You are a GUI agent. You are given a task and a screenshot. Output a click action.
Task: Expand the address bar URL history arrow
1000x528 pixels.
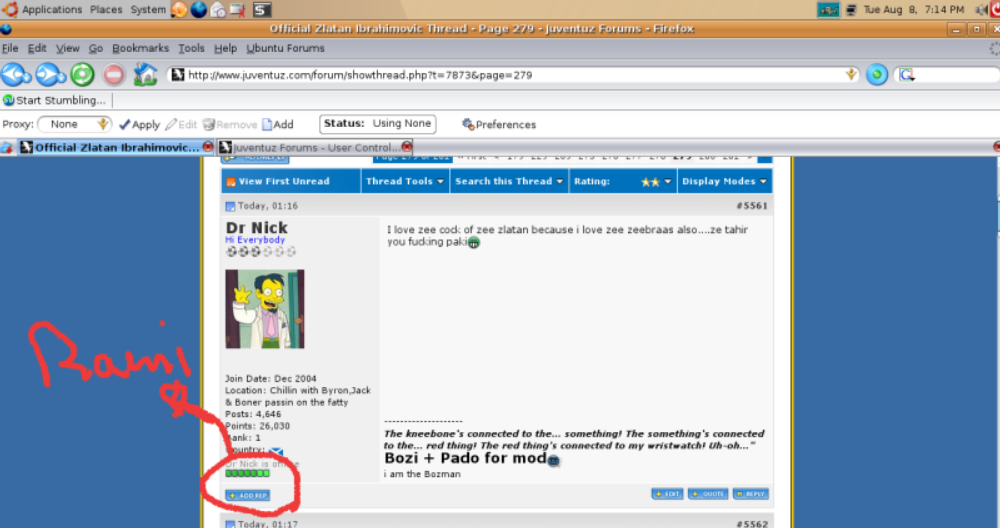point(851,75)
